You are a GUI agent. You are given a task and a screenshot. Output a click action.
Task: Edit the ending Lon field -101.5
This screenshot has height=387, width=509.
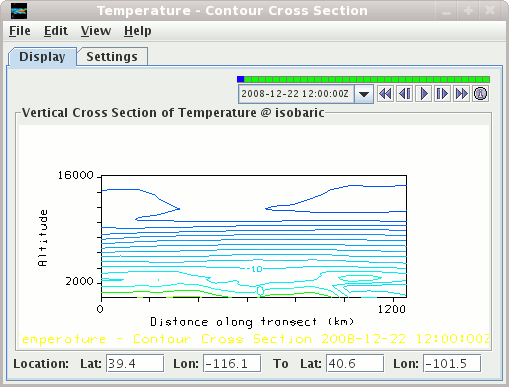(452, 363)
